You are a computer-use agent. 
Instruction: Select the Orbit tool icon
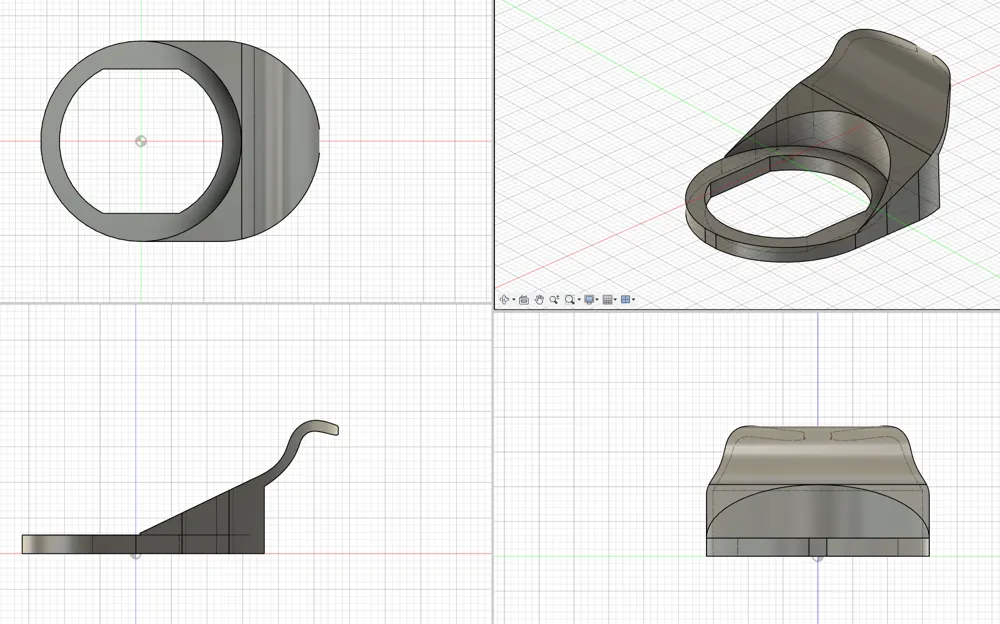pos(505,300)
